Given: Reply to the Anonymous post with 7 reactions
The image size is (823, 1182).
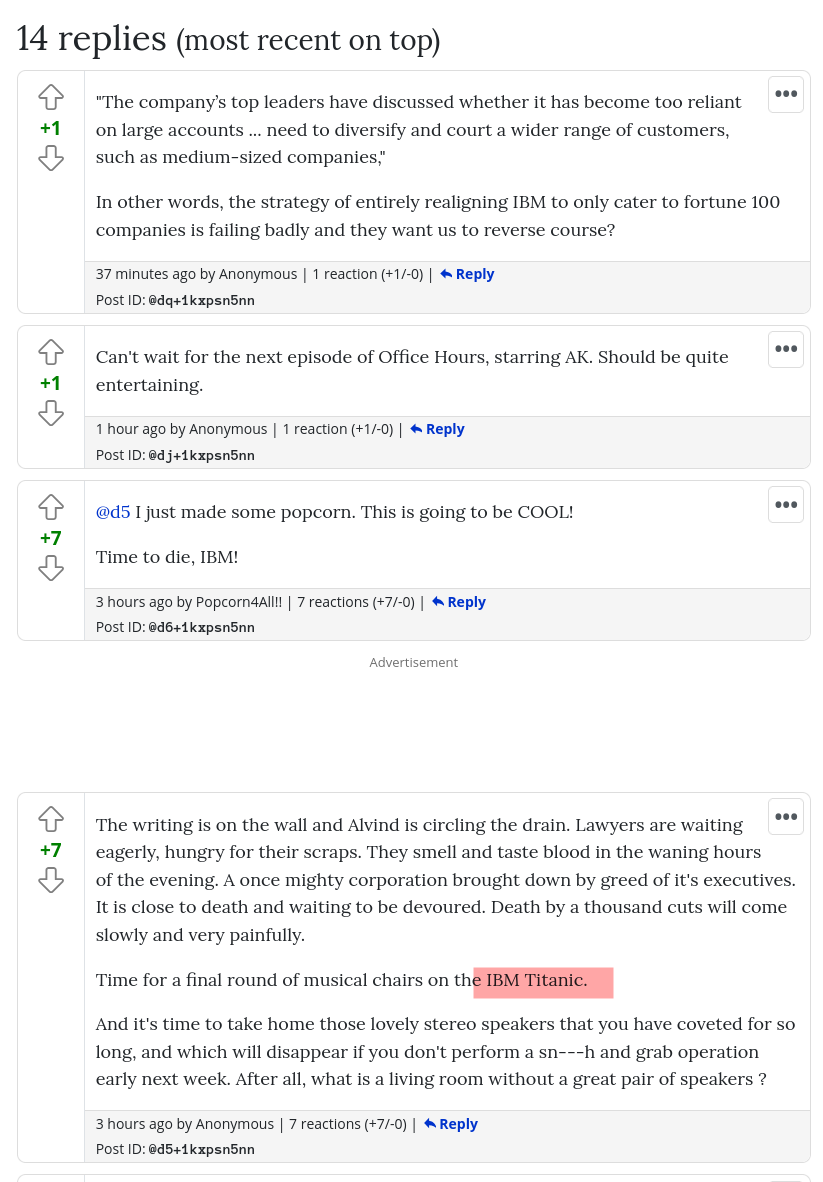Looking at the screenshot, I should [x=451, y=1124].
